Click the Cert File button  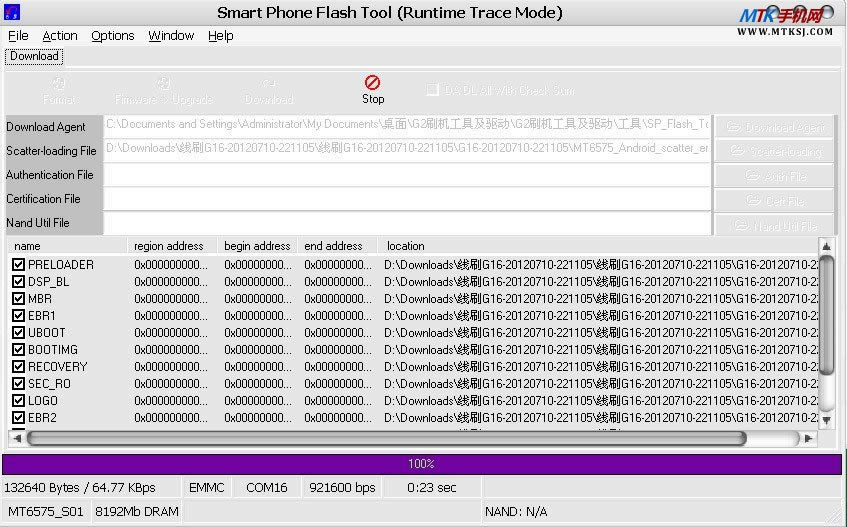(x=774, y=200)
